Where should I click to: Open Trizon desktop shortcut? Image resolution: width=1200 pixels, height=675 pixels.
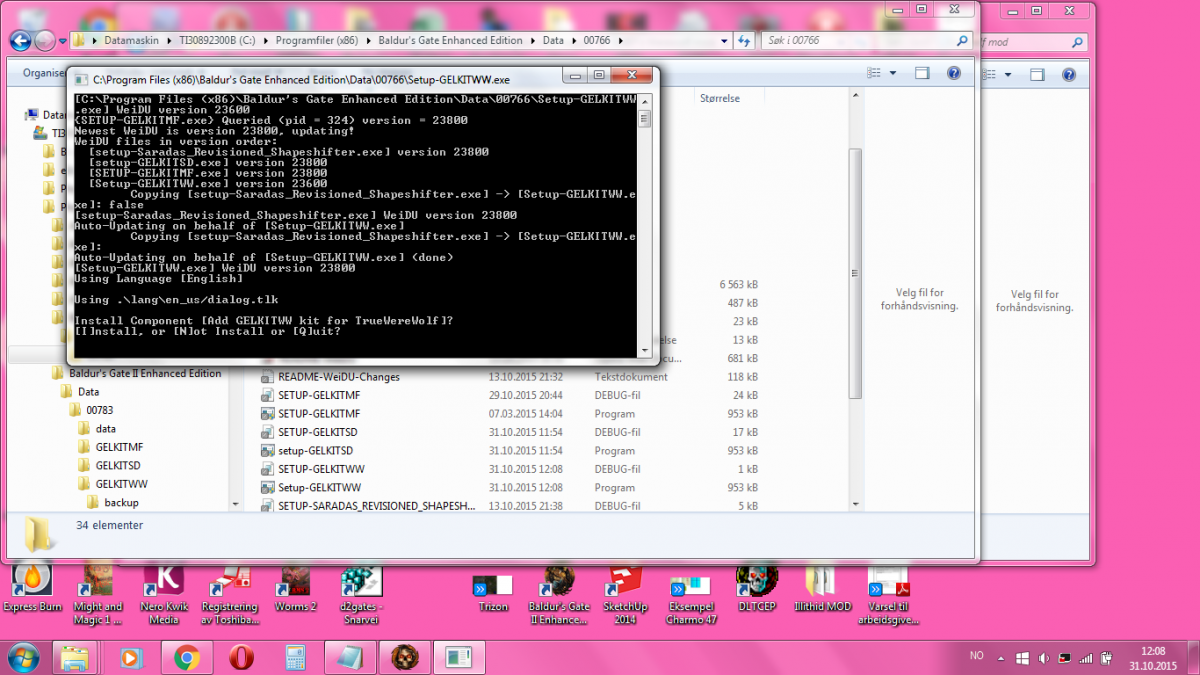tap(492, 590)
